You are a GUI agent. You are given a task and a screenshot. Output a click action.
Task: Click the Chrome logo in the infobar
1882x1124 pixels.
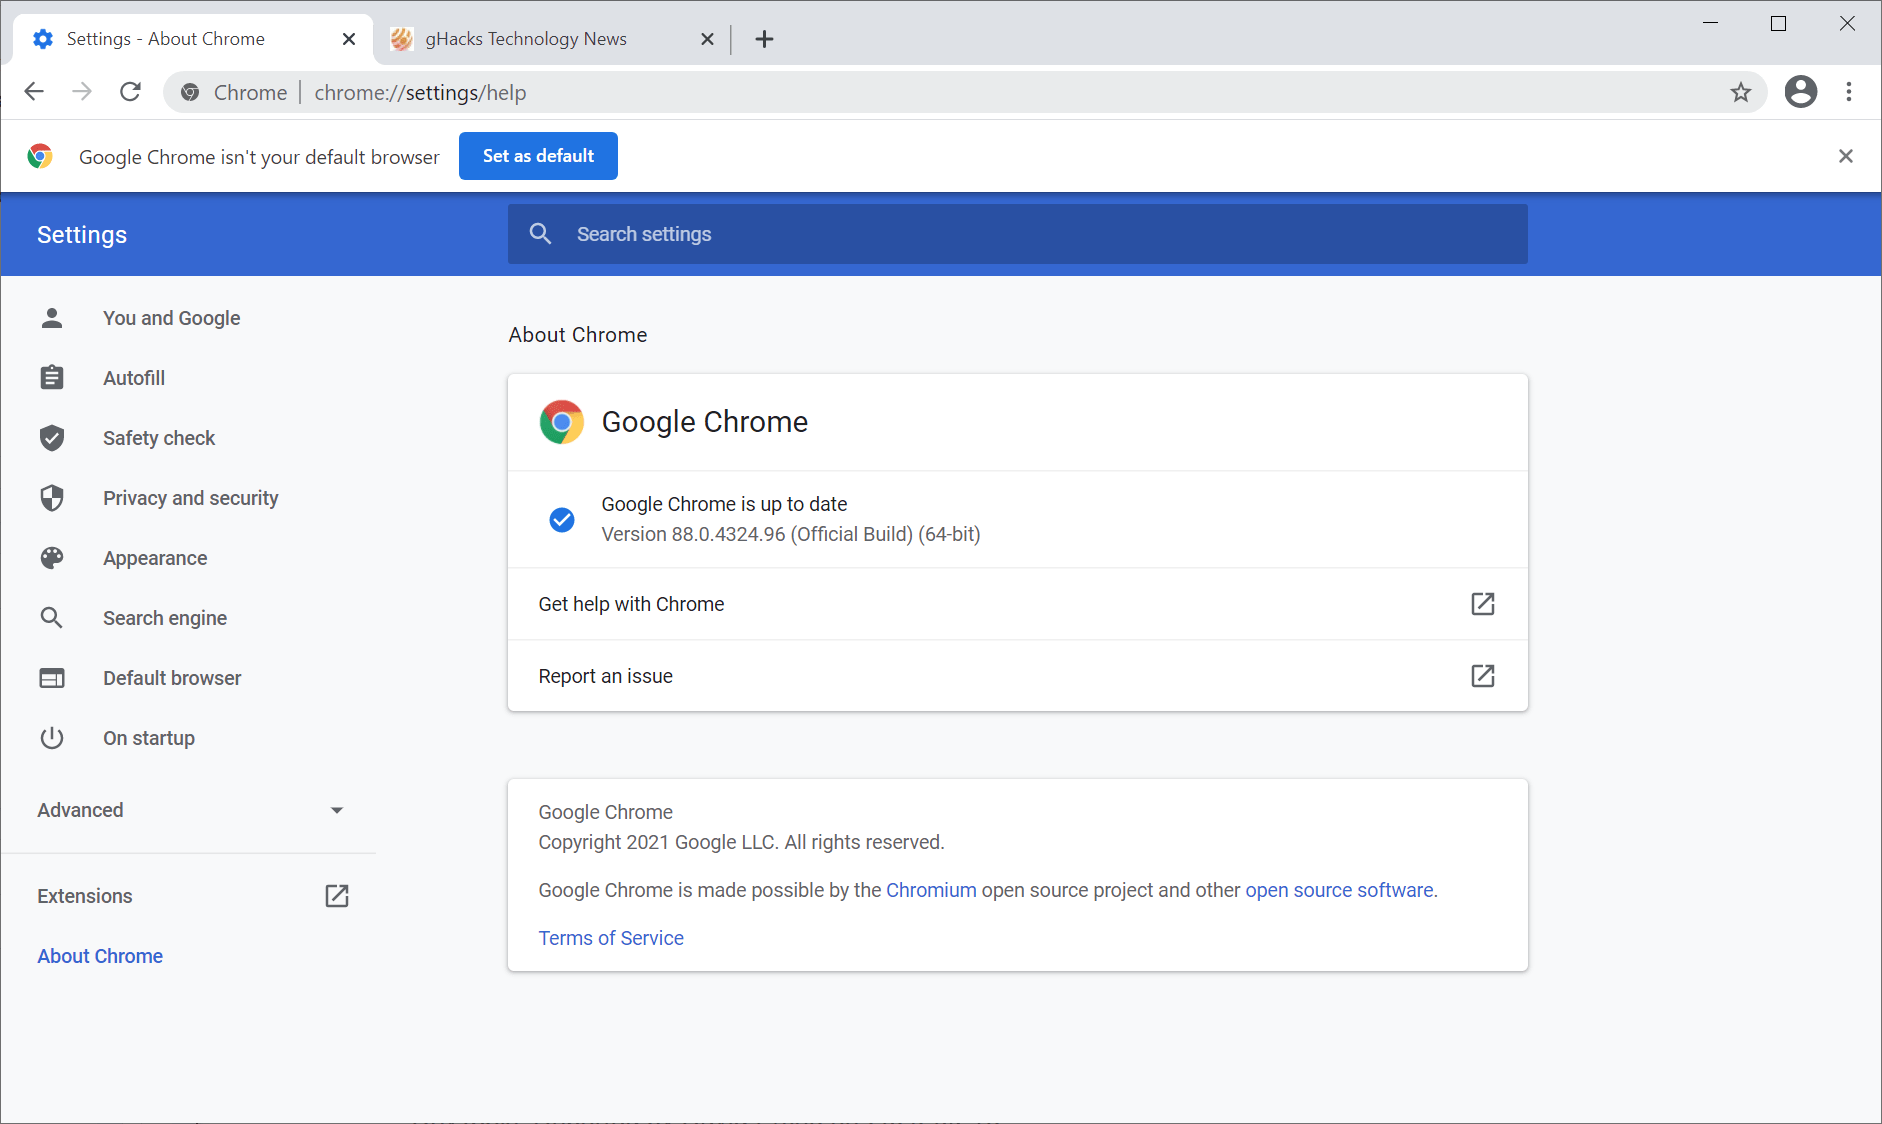[40, 156]
